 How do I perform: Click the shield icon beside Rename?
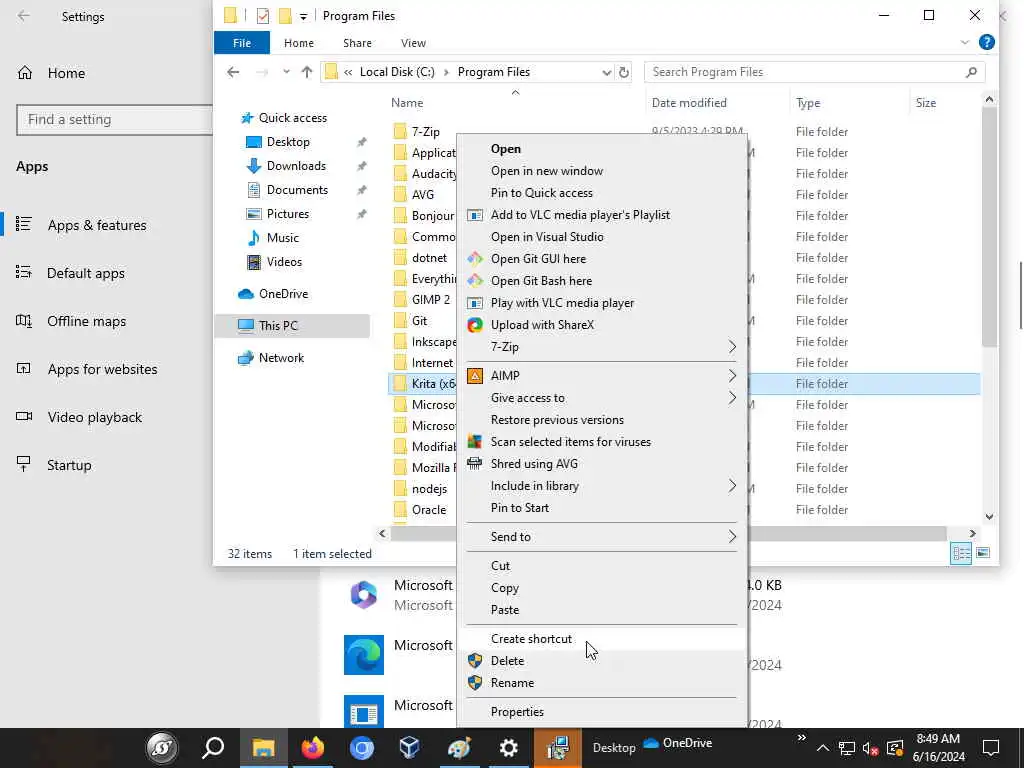[x=475, y=683]
